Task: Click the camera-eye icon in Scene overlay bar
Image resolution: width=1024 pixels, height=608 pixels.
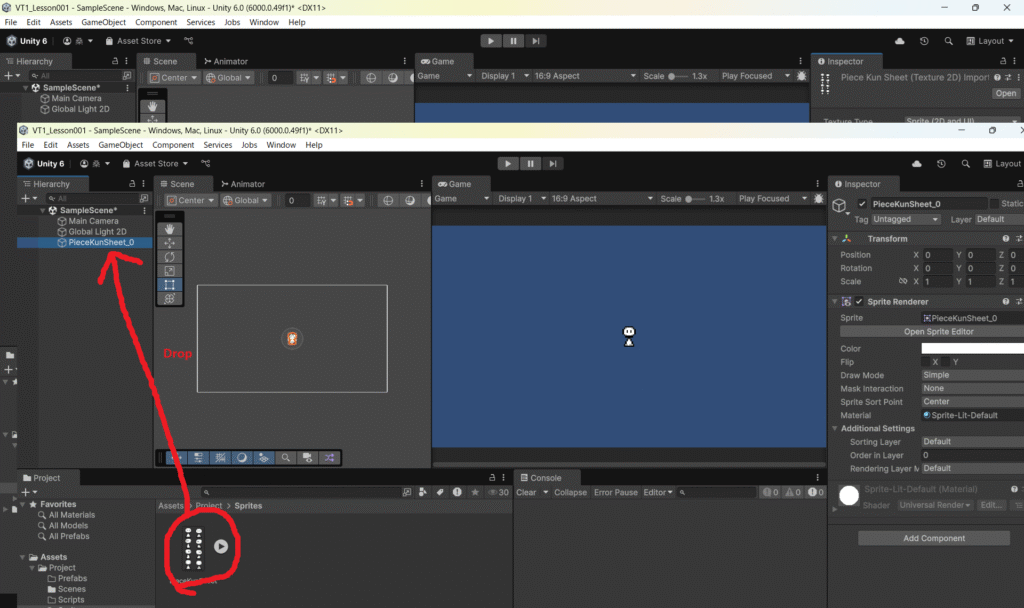Action: pyautogui.click(x=307, y=458)
